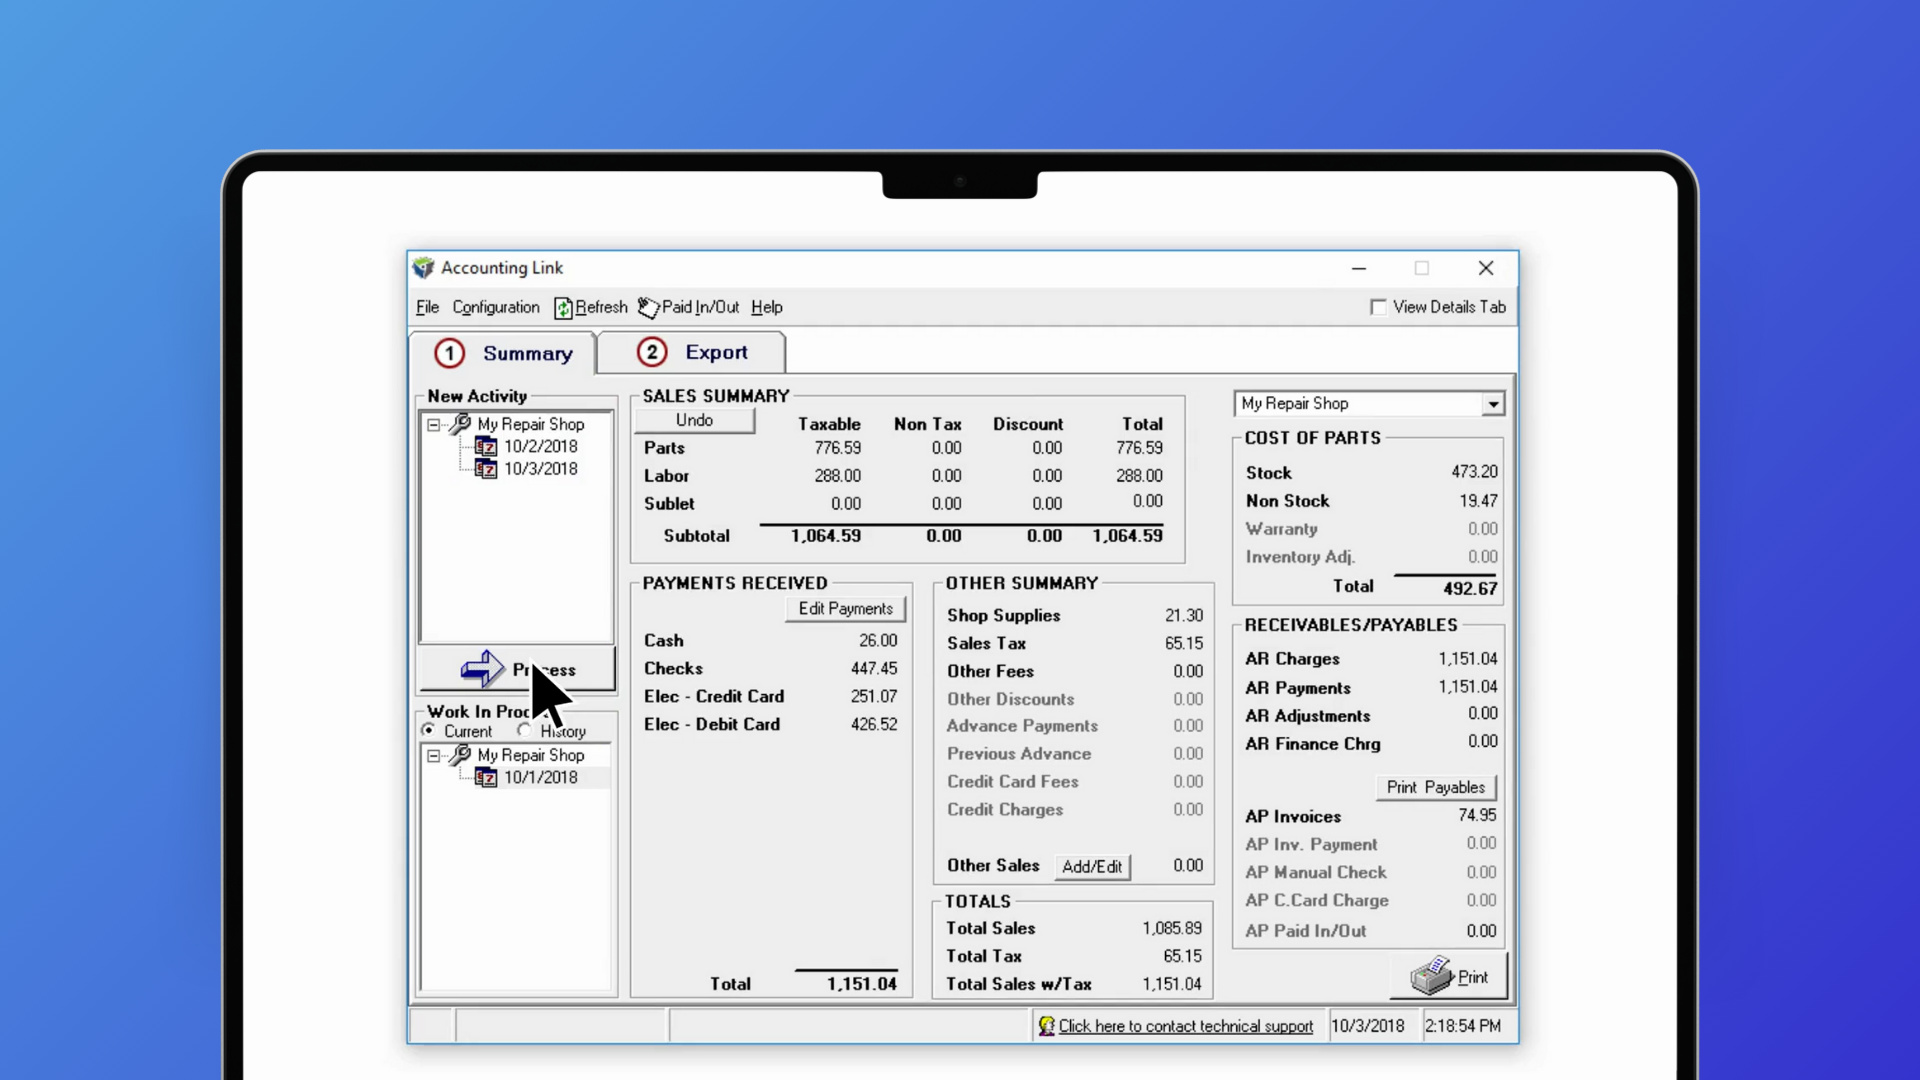This screenshot has height=1080, width=1920.
Task: Collapse My Repair Shop in Work In Process
Action: coord(434,756)
